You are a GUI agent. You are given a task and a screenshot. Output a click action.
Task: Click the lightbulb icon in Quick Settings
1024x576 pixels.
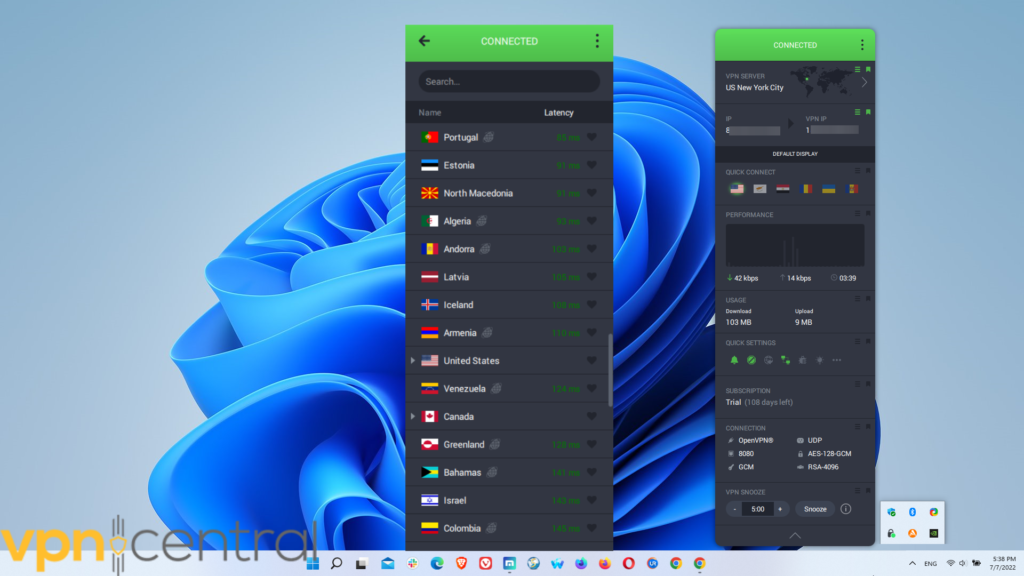tap(819, 360)
